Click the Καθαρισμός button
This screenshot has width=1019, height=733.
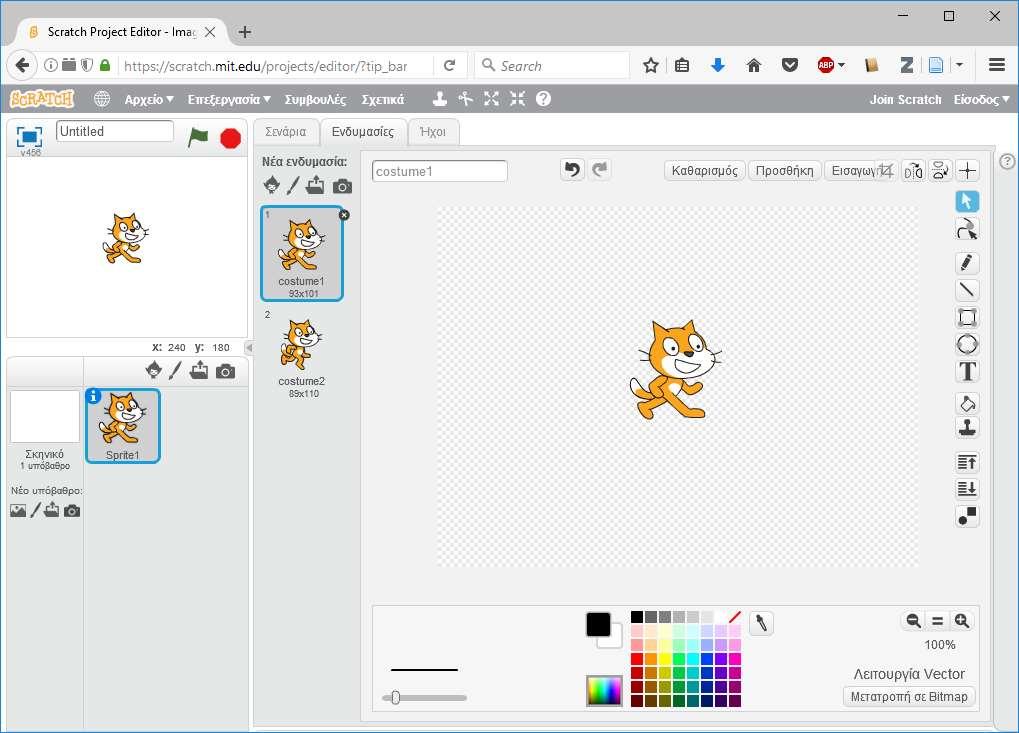tap(704, 170)
